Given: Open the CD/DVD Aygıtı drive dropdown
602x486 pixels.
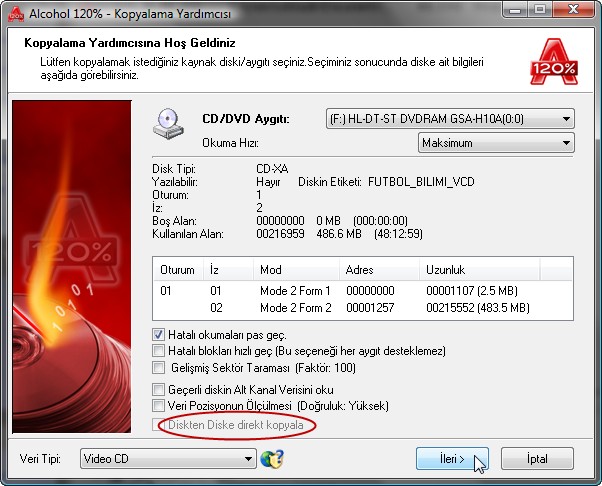Looking at the screenshot, I should point(450,119).
